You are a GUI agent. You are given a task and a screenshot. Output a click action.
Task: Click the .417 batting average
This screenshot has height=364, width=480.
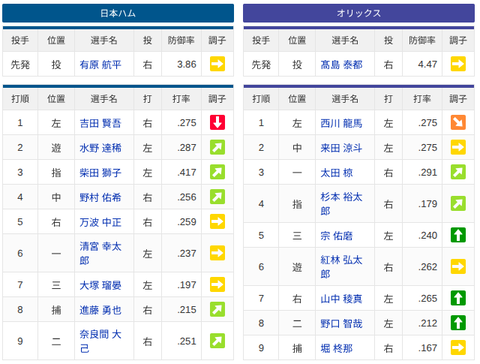point(187,172)
